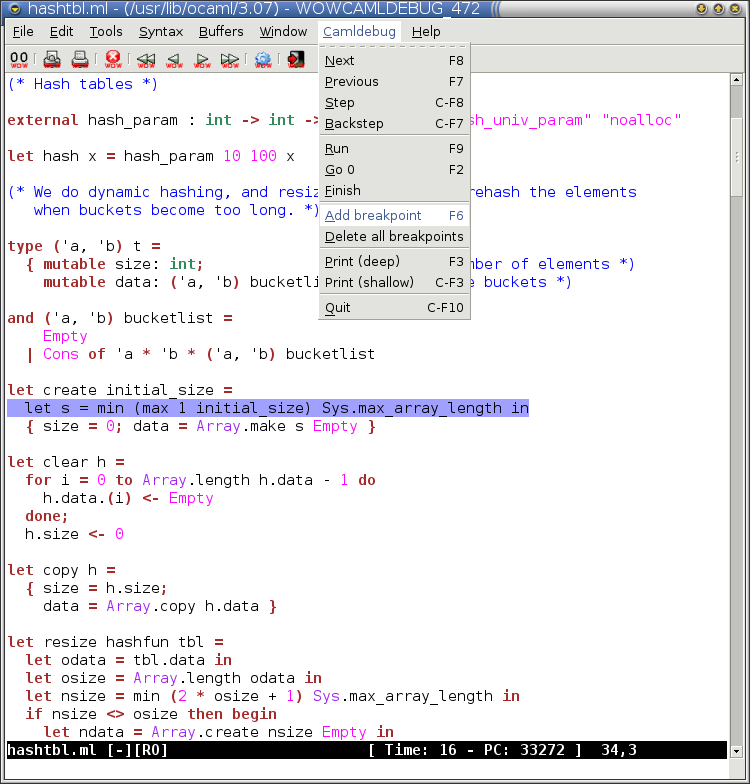The image size is (750, 784).
Task: Open the Buffers menu
Action: [x=221, y=31]
